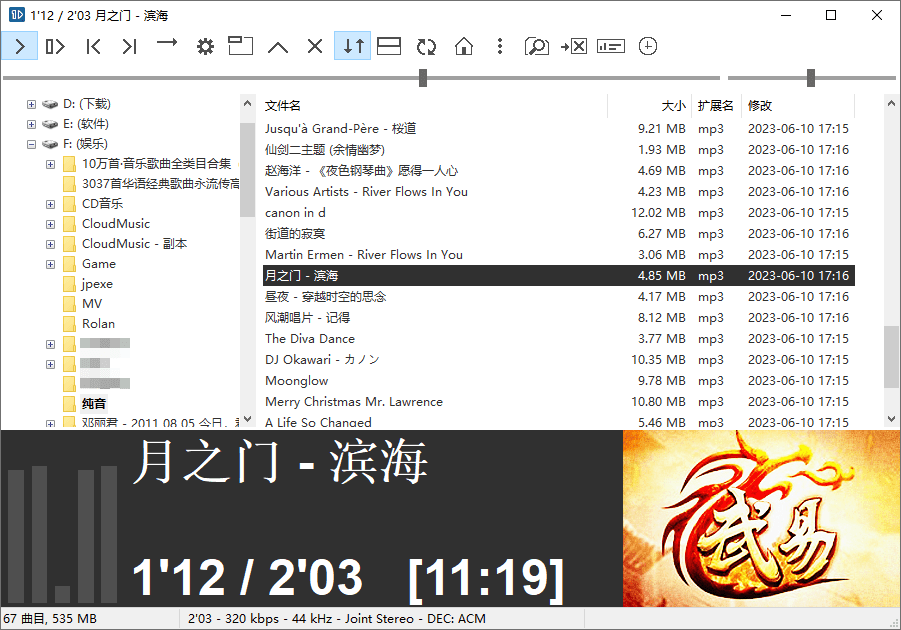Screen dimensions: 901x630
Task: Click the refresh/repeat circular arrows icon
Action: (x=426, y=47)
